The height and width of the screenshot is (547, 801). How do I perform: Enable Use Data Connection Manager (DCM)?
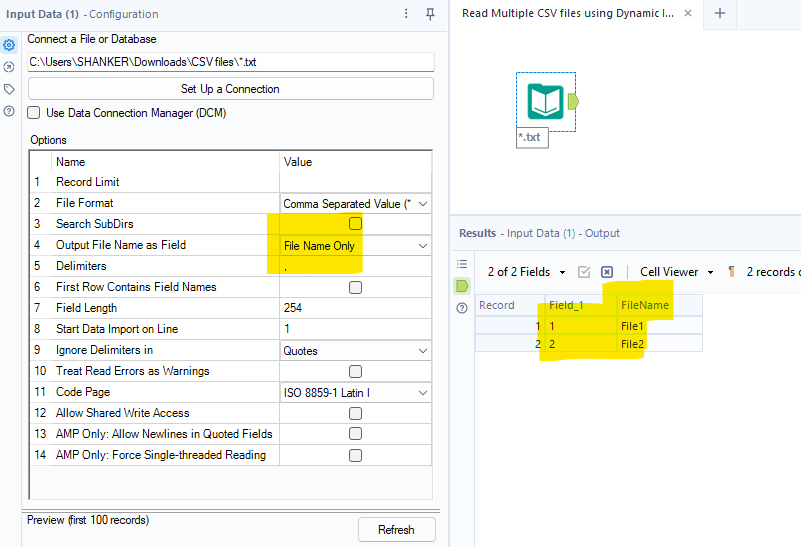coord(34,113)
